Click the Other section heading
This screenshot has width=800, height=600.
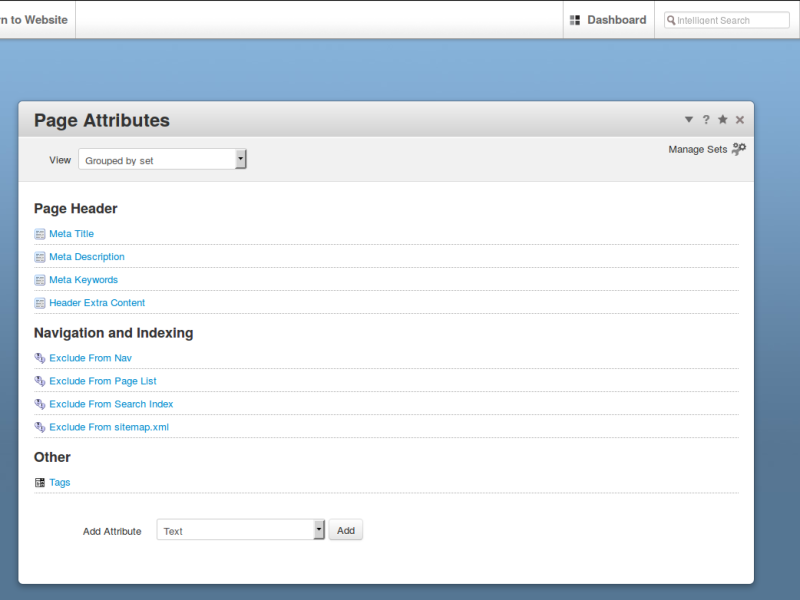tap(52, 457)
